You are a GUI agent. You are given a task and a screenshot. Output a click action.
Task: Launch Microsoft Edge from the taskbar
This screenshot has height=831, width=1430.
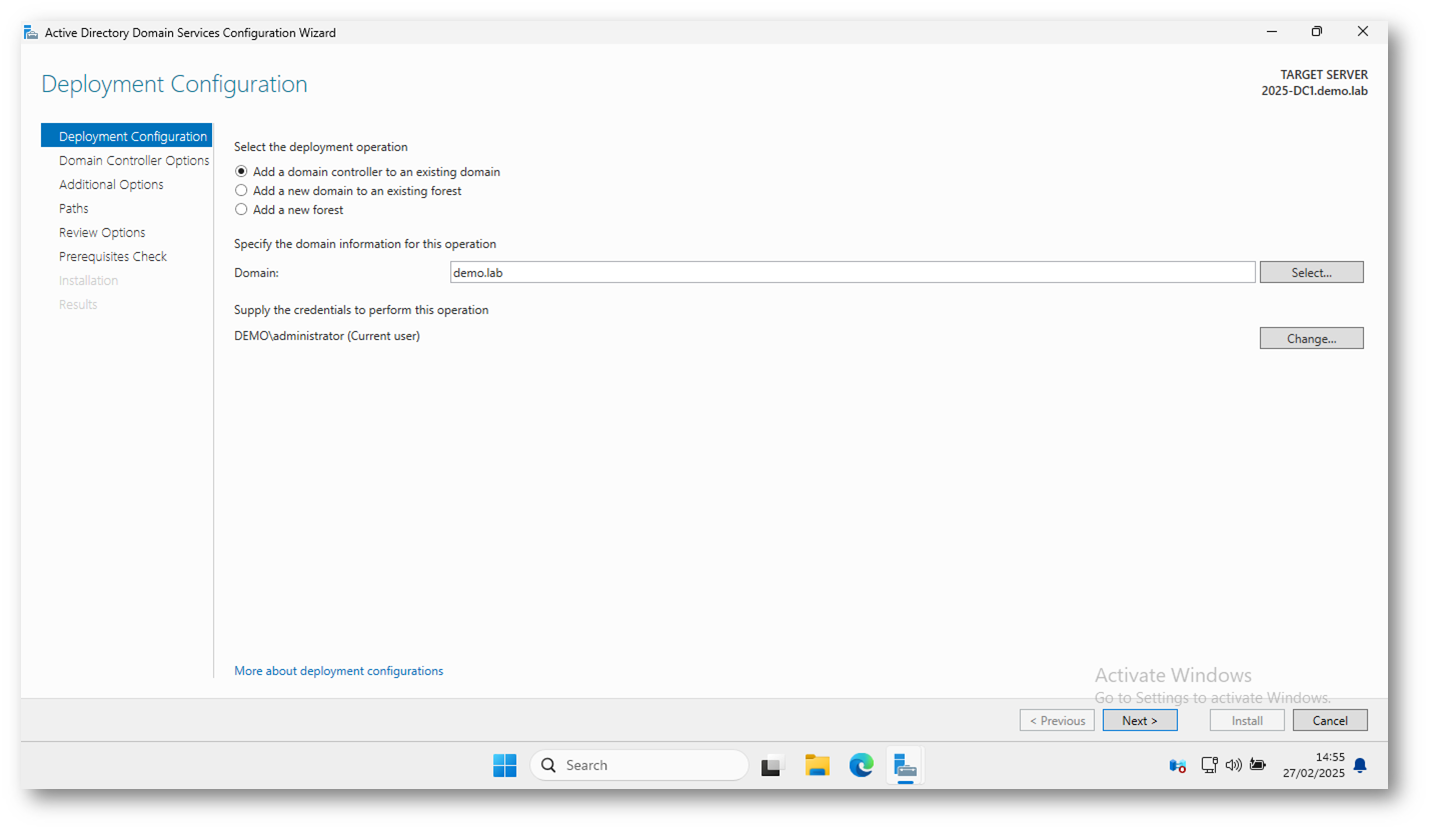click(861, 765)
